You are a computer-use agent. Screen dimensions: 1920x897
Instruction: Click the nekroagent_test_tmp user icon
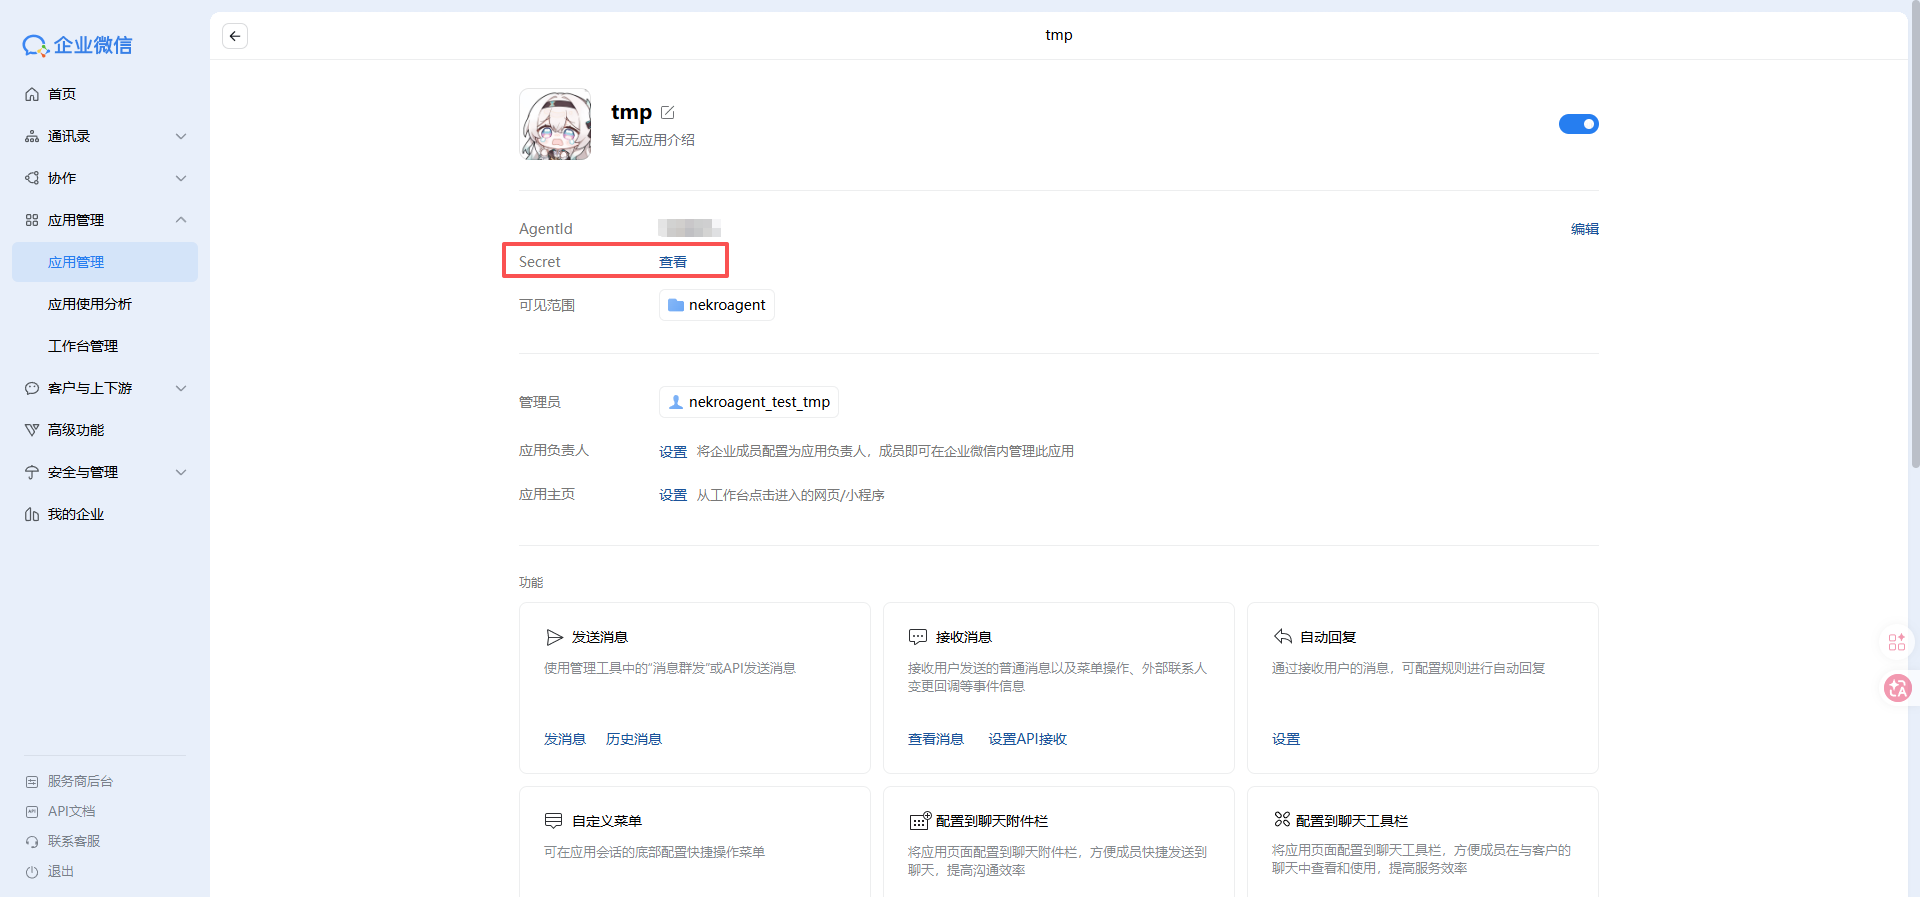[676, 402]
